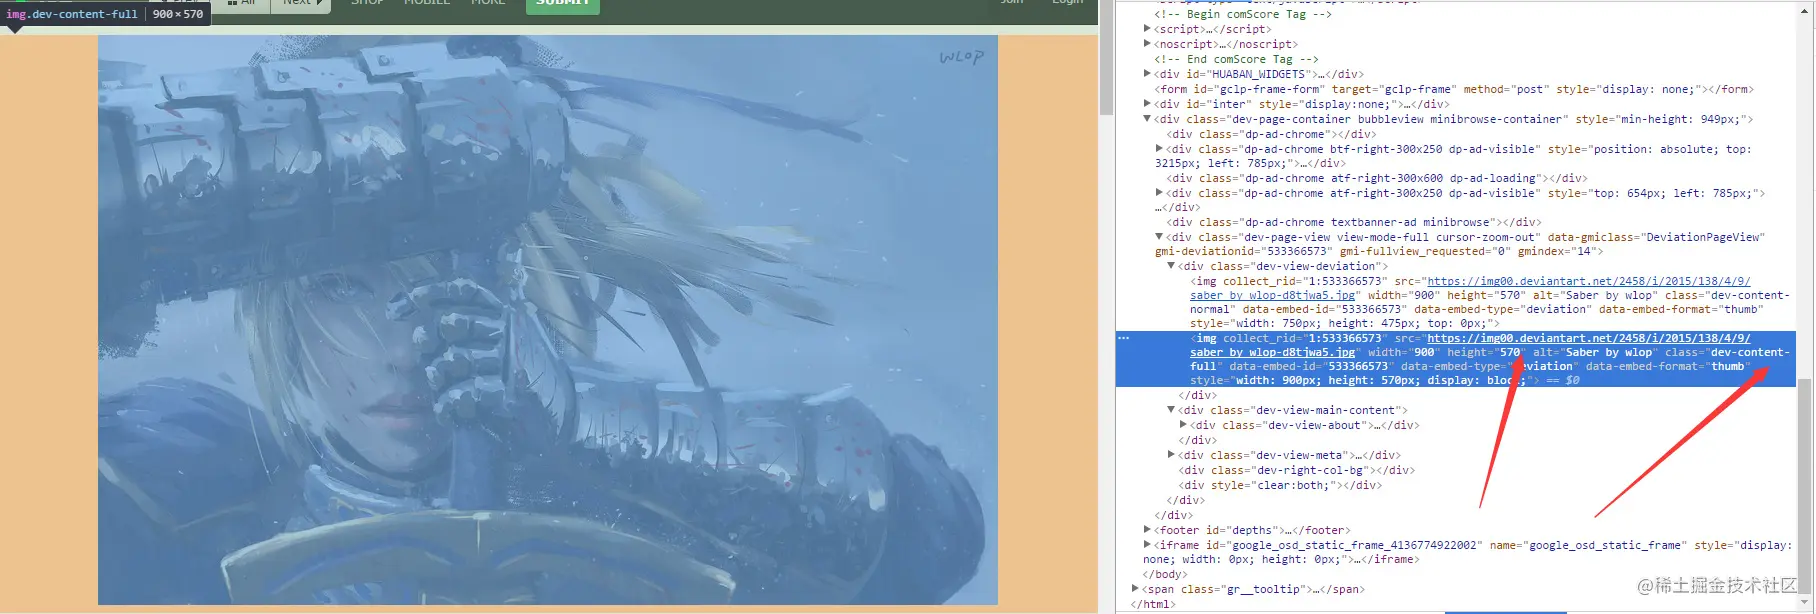Image resolution: width=1816 pixels, height=614 pixels.
Task: Expand the dev-view-meta div node
Action: [x=1171, y=455]
